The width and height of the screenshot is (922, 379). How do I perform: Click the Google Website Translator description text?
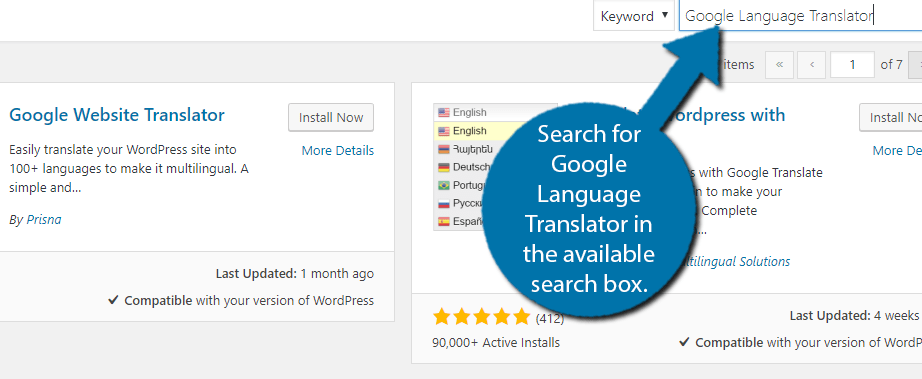129,169
